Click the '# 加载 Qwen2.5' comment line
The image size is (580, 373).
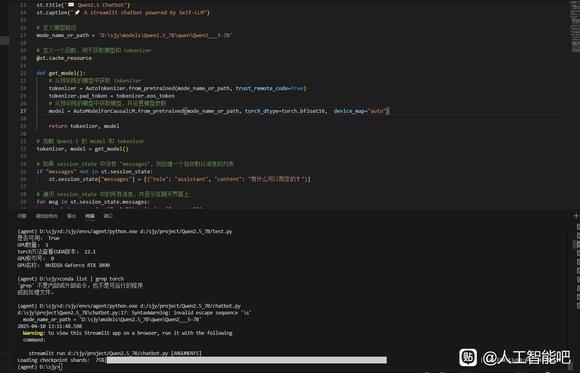click(x=91, y=141)
